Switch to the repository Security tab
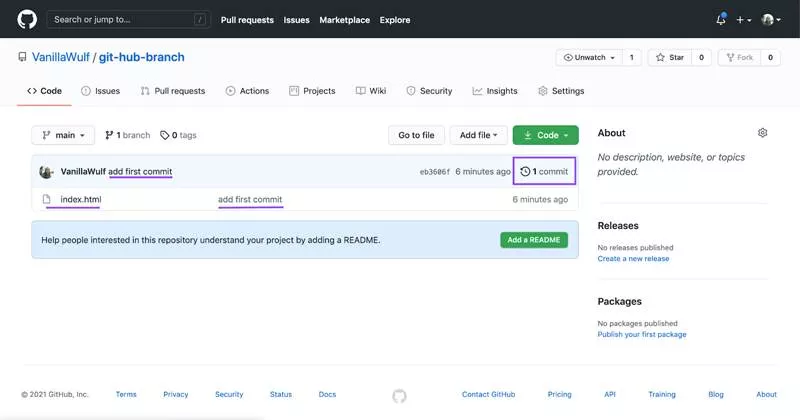Screen dimensions: 800x420 (429, 91)
